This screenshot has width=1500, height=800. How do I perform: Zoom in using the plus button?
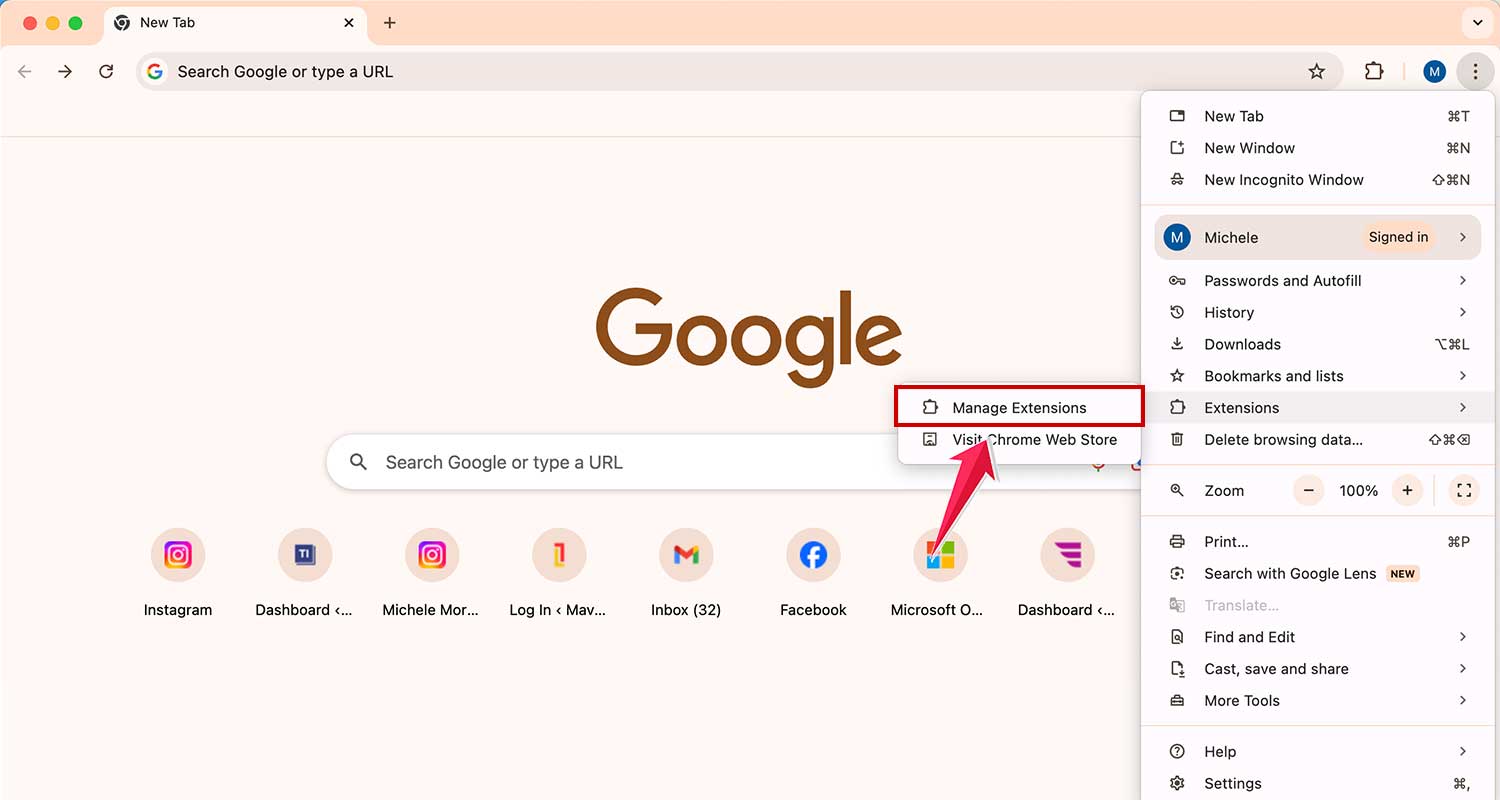coord(1407,490)
